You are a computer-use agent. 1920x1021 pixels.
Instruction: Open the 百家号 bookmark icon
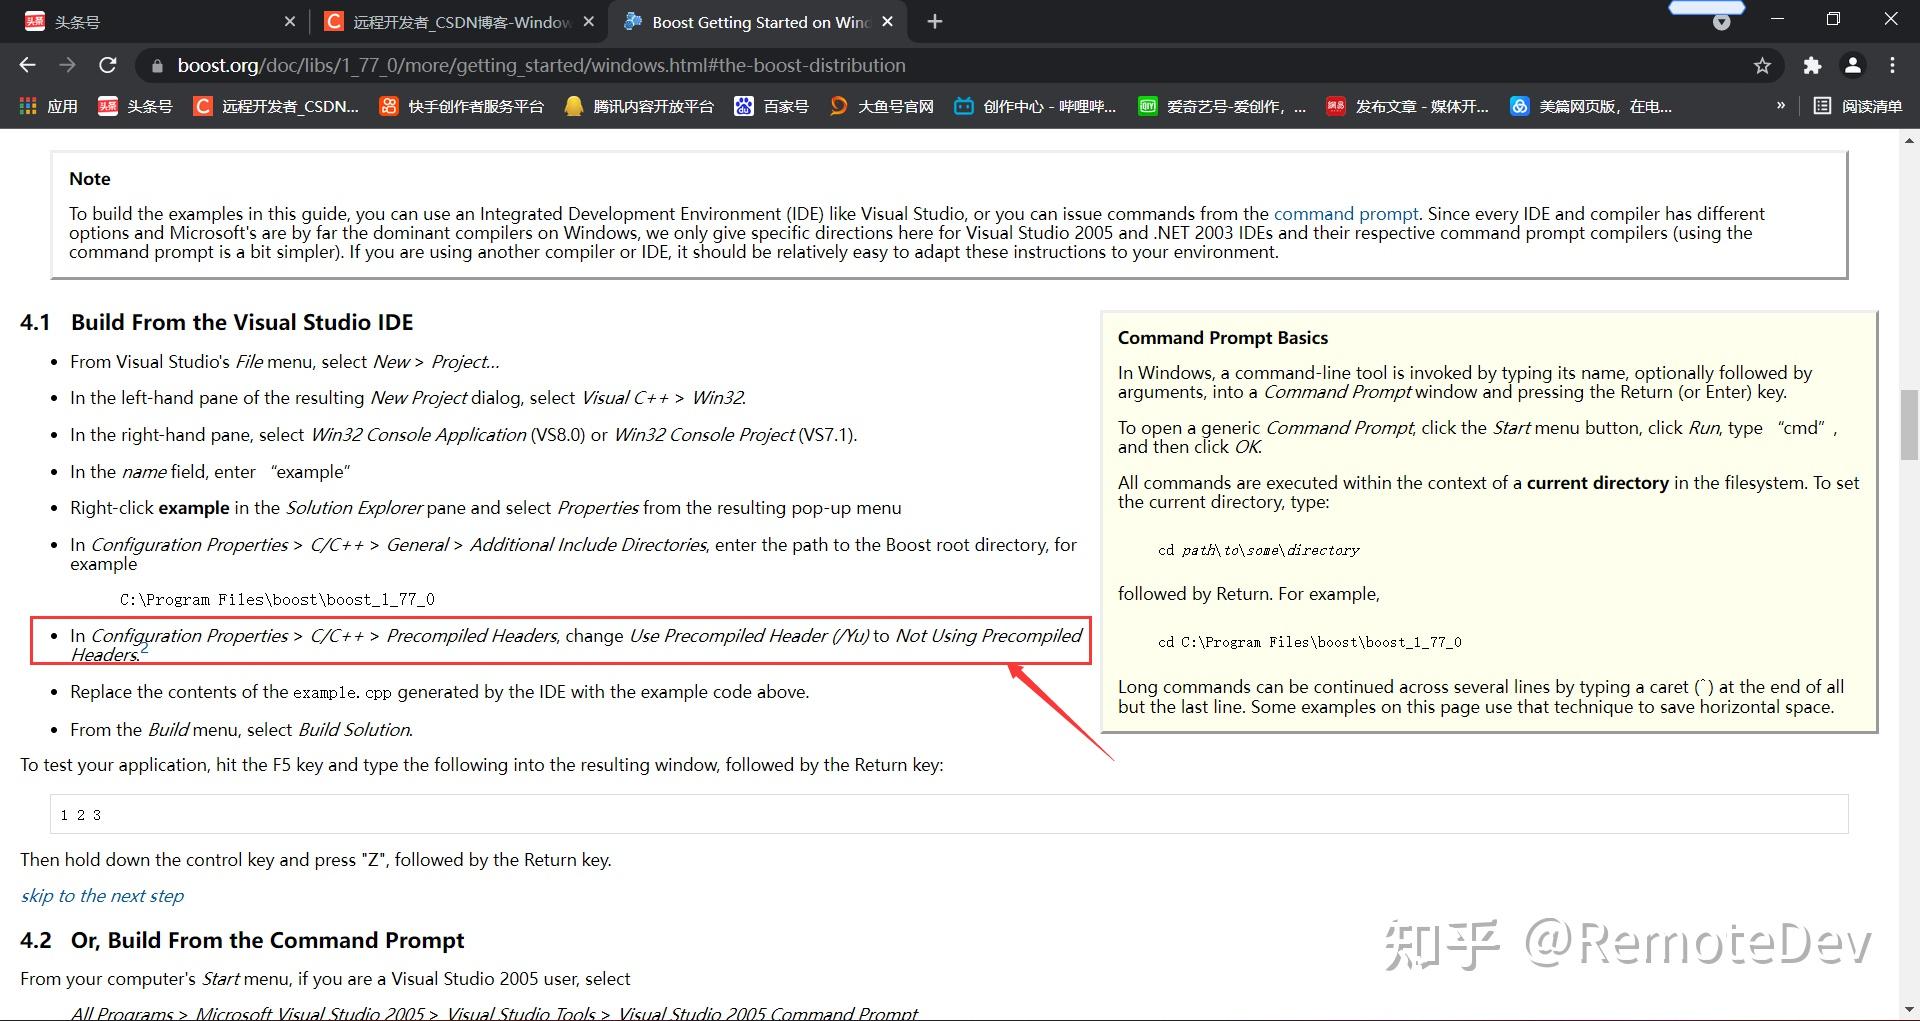tap(771, 106)
